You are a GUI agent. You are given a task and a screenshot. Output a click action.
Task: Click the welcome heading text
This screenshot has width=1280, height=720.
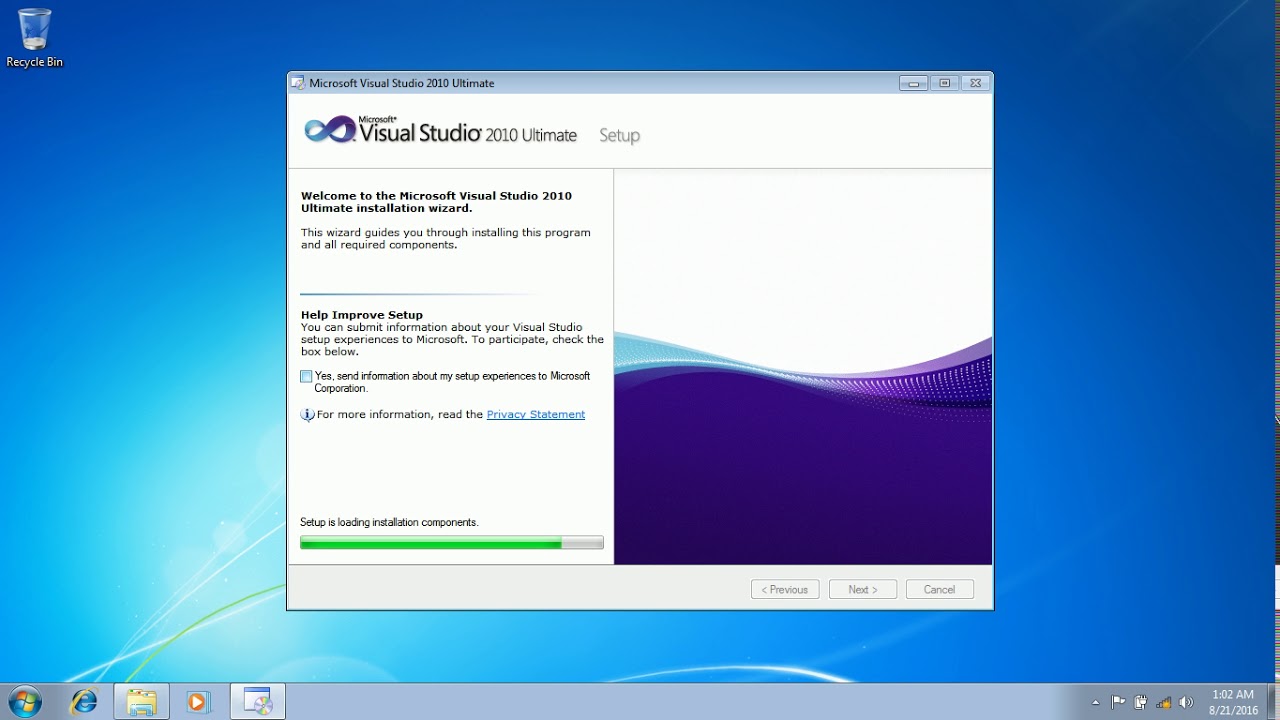coord(437,202)
